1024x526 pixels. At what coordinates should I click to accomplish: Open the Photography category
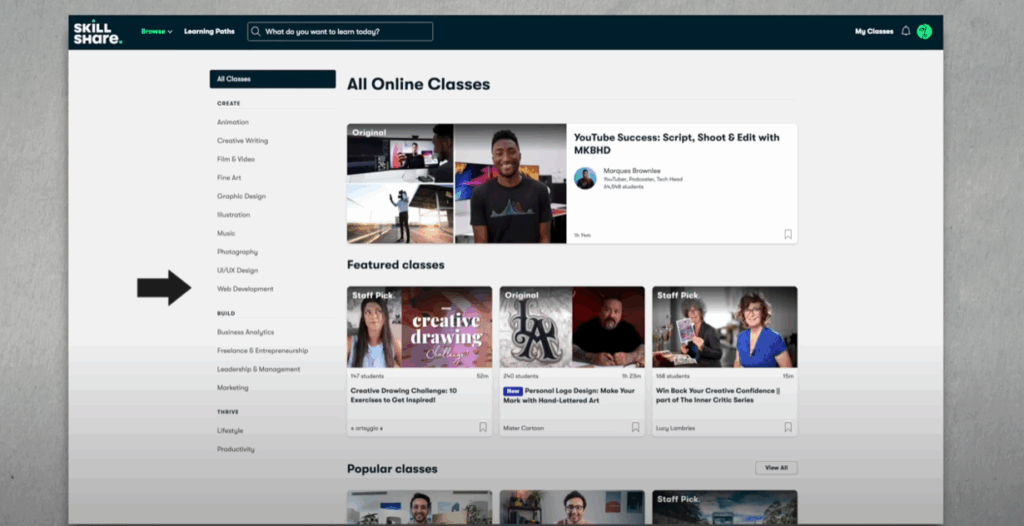click(237, 252)
